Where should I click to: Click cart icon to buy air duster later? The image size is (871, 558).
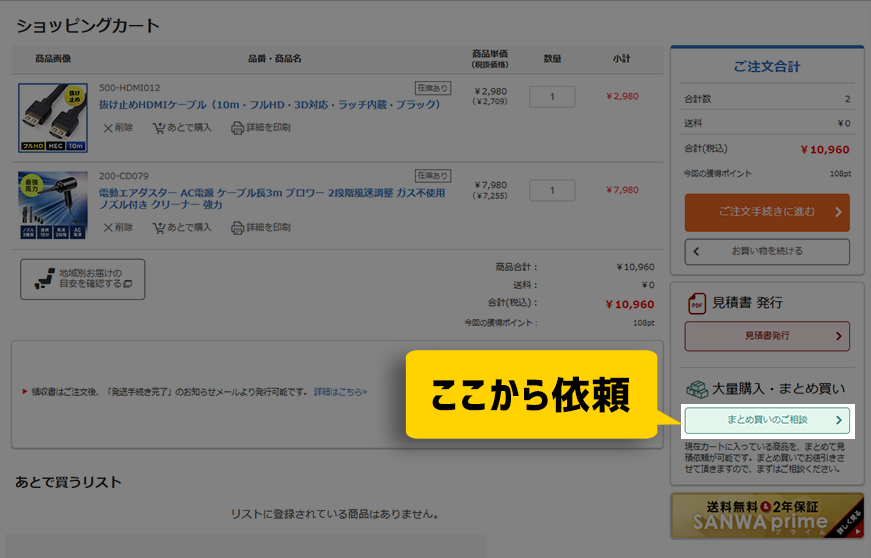[159, 228]
